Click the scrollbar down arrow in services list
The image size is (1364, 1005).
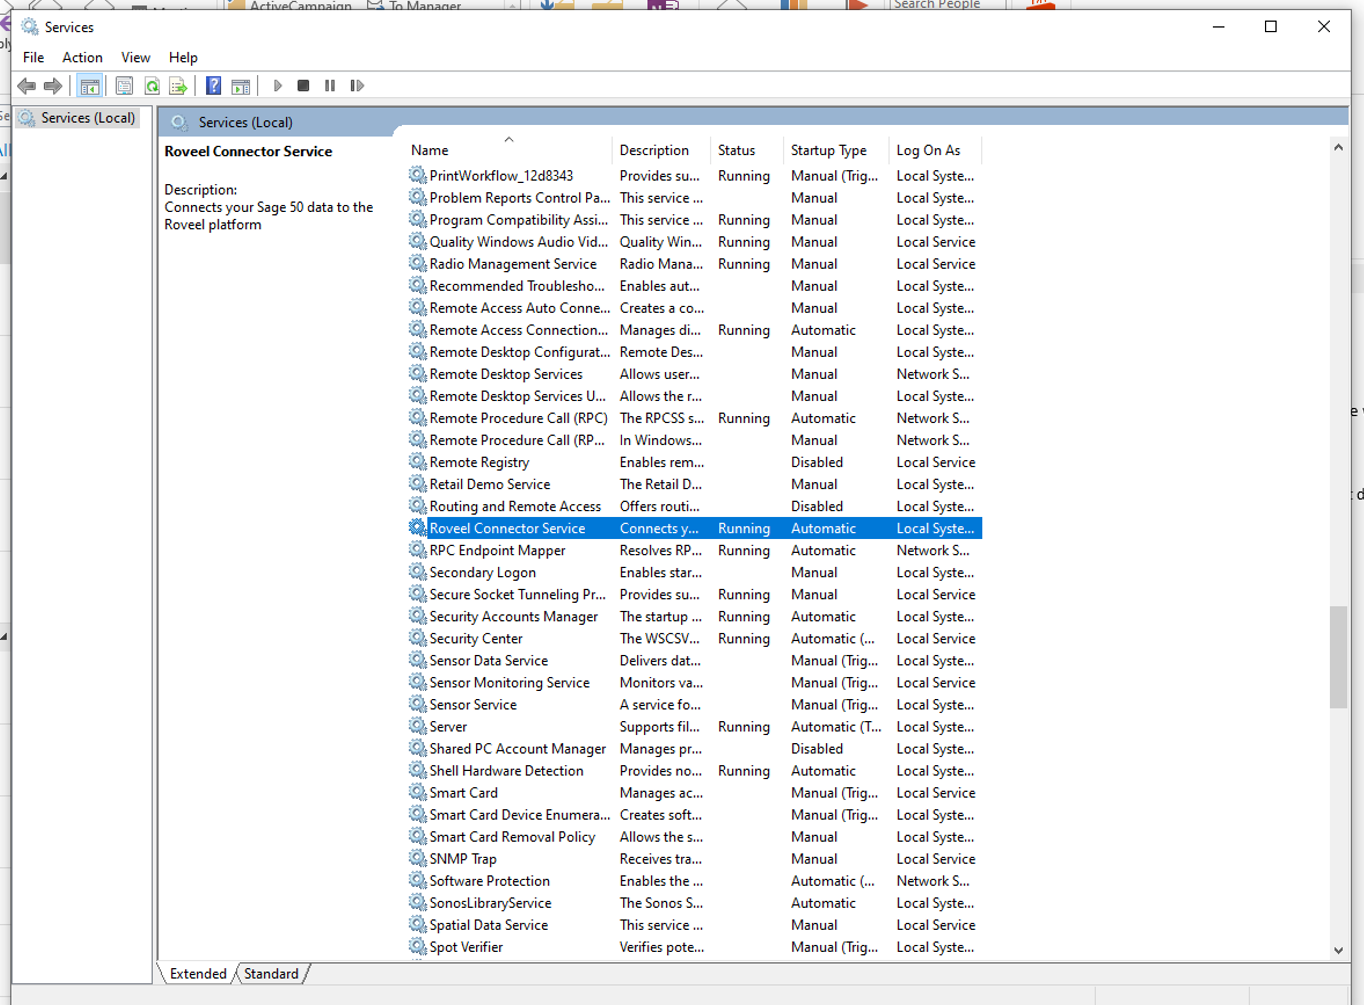(1338, 951)
